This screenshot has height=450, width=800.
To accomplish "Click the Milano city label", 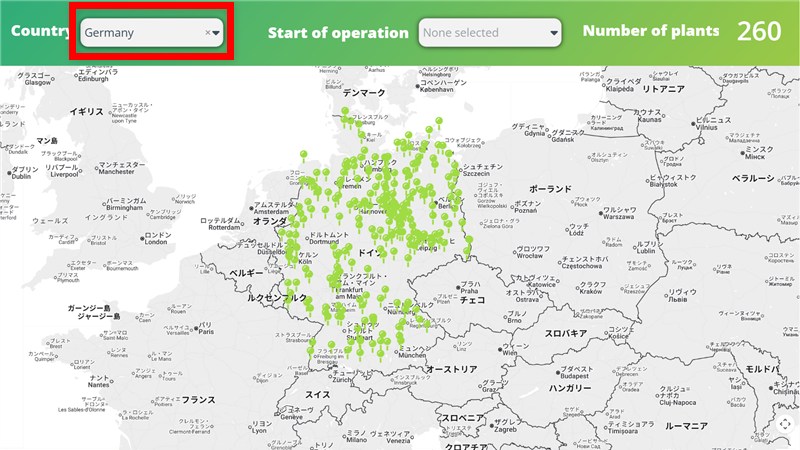I will point(355,438).
